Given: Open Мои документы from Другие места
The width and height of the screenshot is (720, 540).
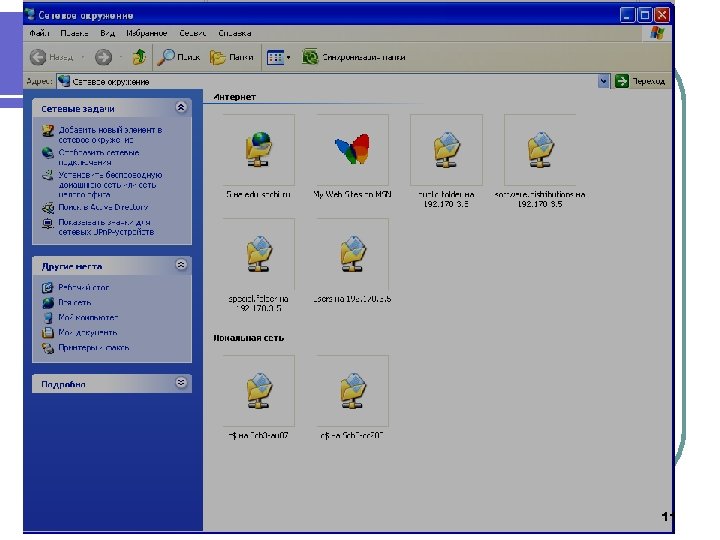Looking at the screenshot, I should (87, 332).
